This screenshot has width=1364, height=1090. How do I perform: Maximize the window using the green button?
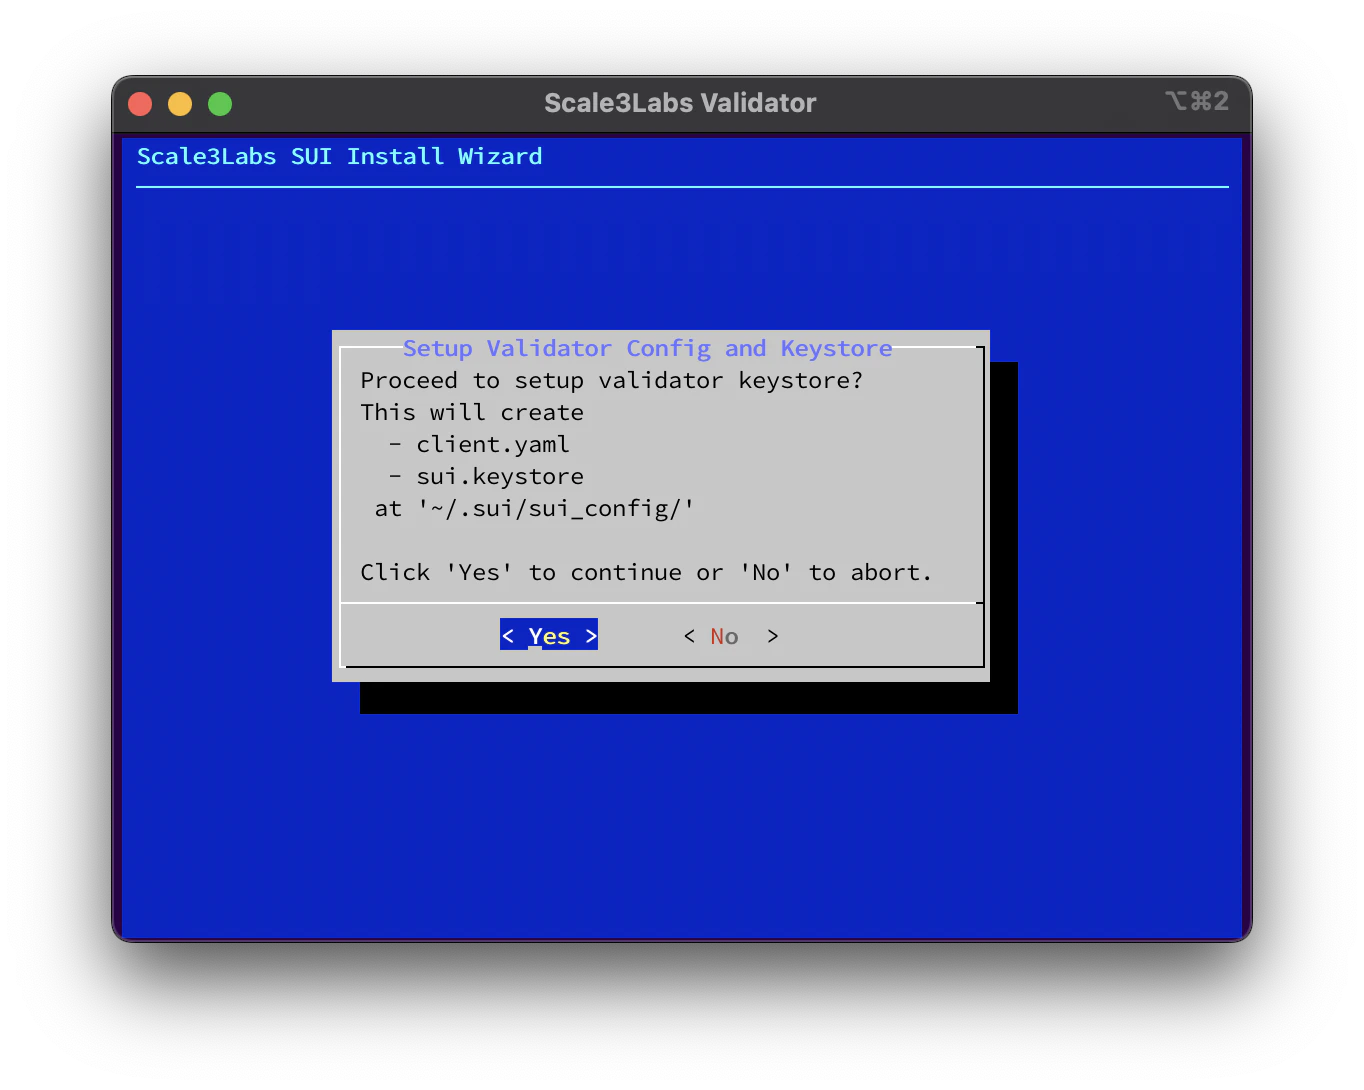[x=220, y=104]
